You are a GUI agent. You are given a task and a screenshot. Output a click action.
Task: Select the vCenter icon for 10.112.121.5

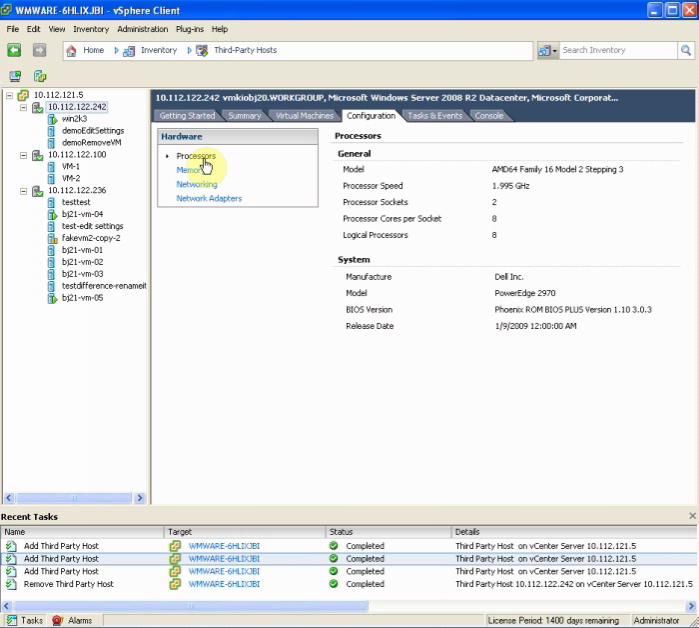(x=23, y=95)
